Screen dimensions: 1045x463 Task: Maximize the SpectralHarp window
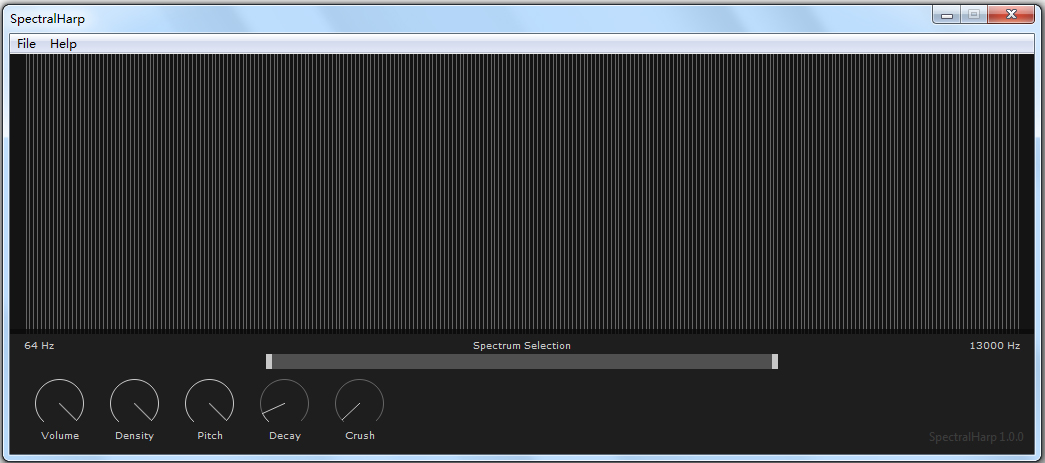[973, 15]
